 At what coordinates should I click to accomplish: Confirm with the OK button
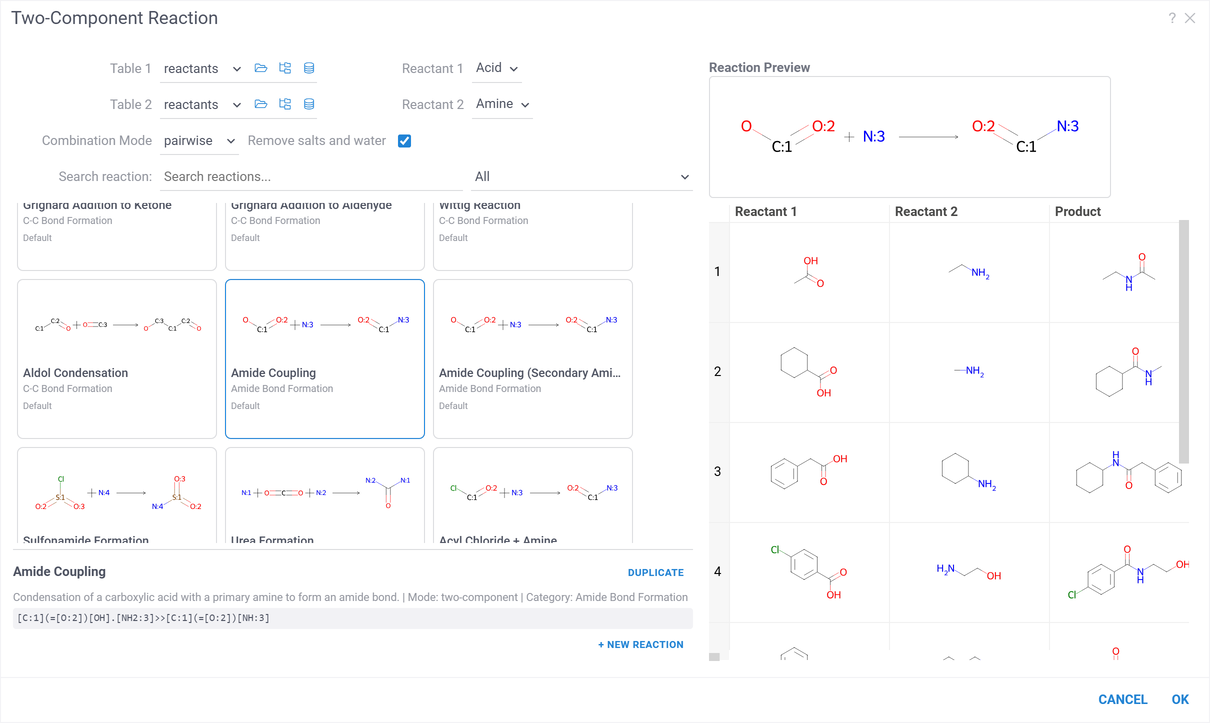[x=1180, y=700]
